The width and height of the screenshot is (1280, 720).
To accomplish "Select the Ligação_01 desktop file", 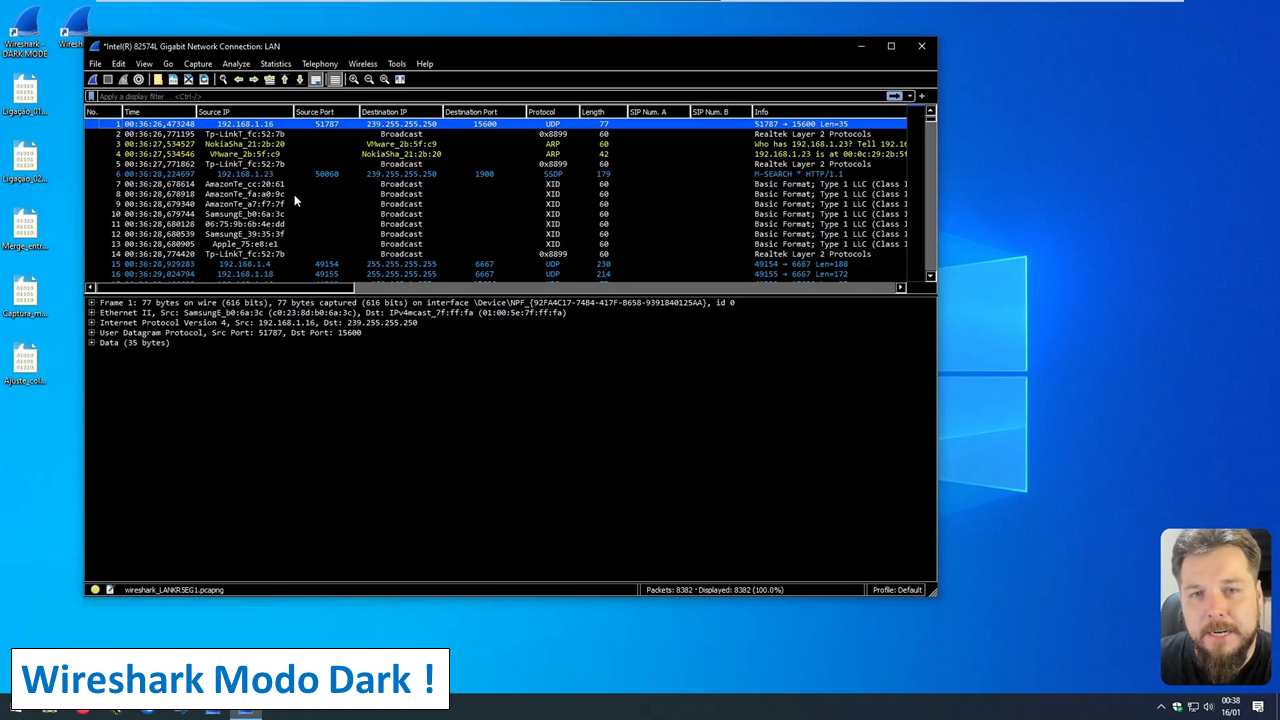I will tap(25, 97).
